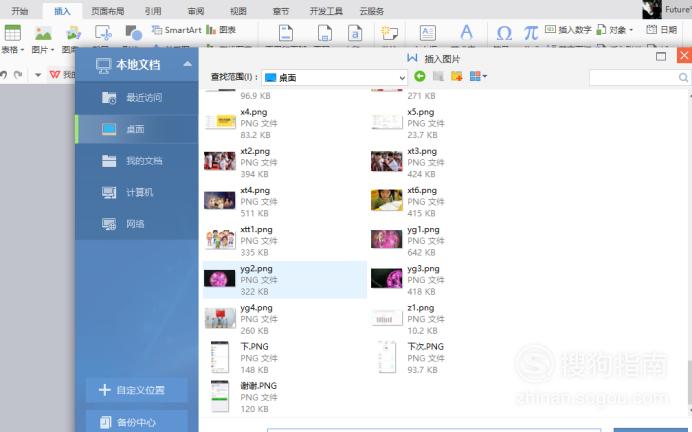Viewport: 692px width, 432px height.
Task: Insert a text box
Action: pyautogui.click(x=428, y=33)
